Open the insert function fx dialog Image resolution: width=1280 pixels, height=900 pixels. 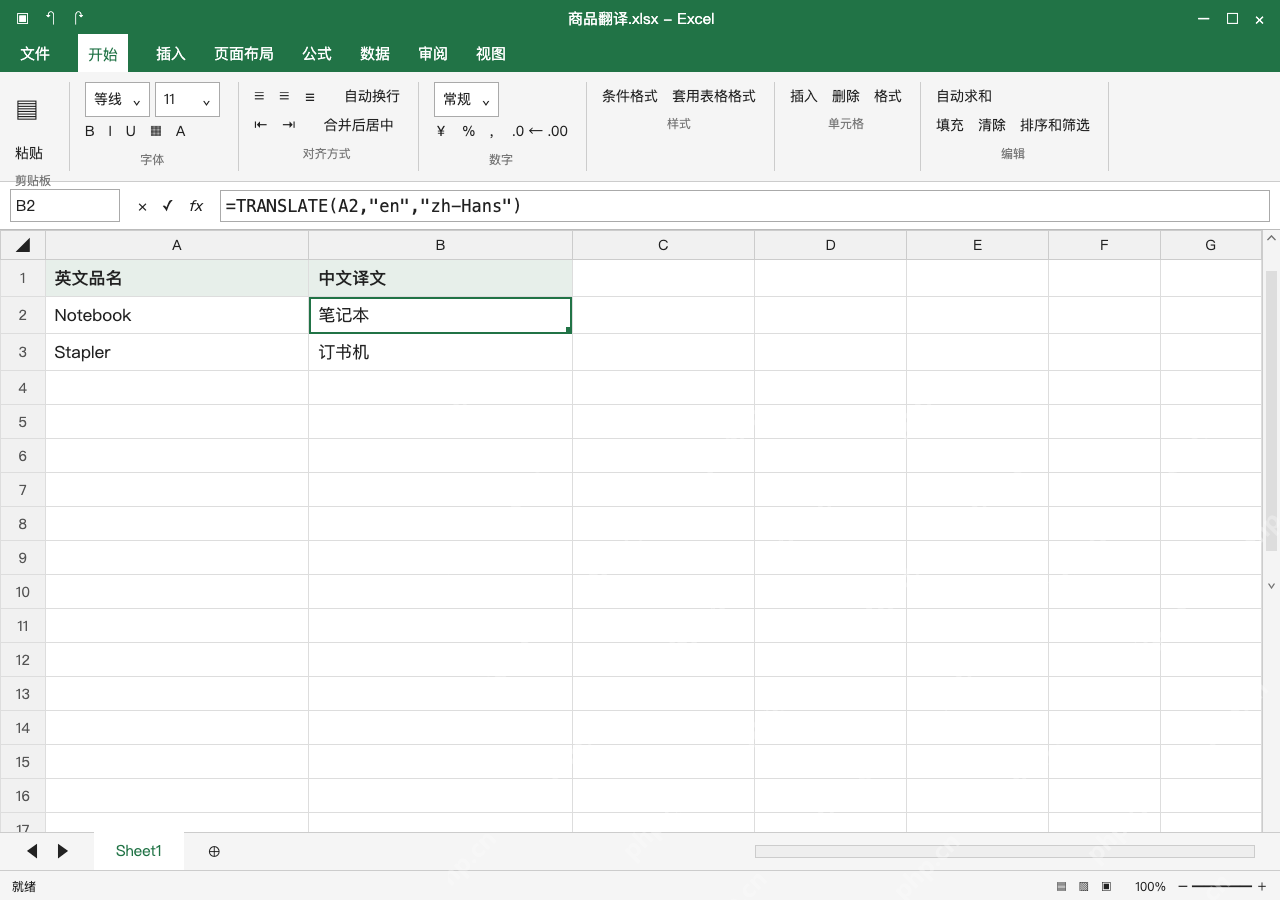click(196, 206)
